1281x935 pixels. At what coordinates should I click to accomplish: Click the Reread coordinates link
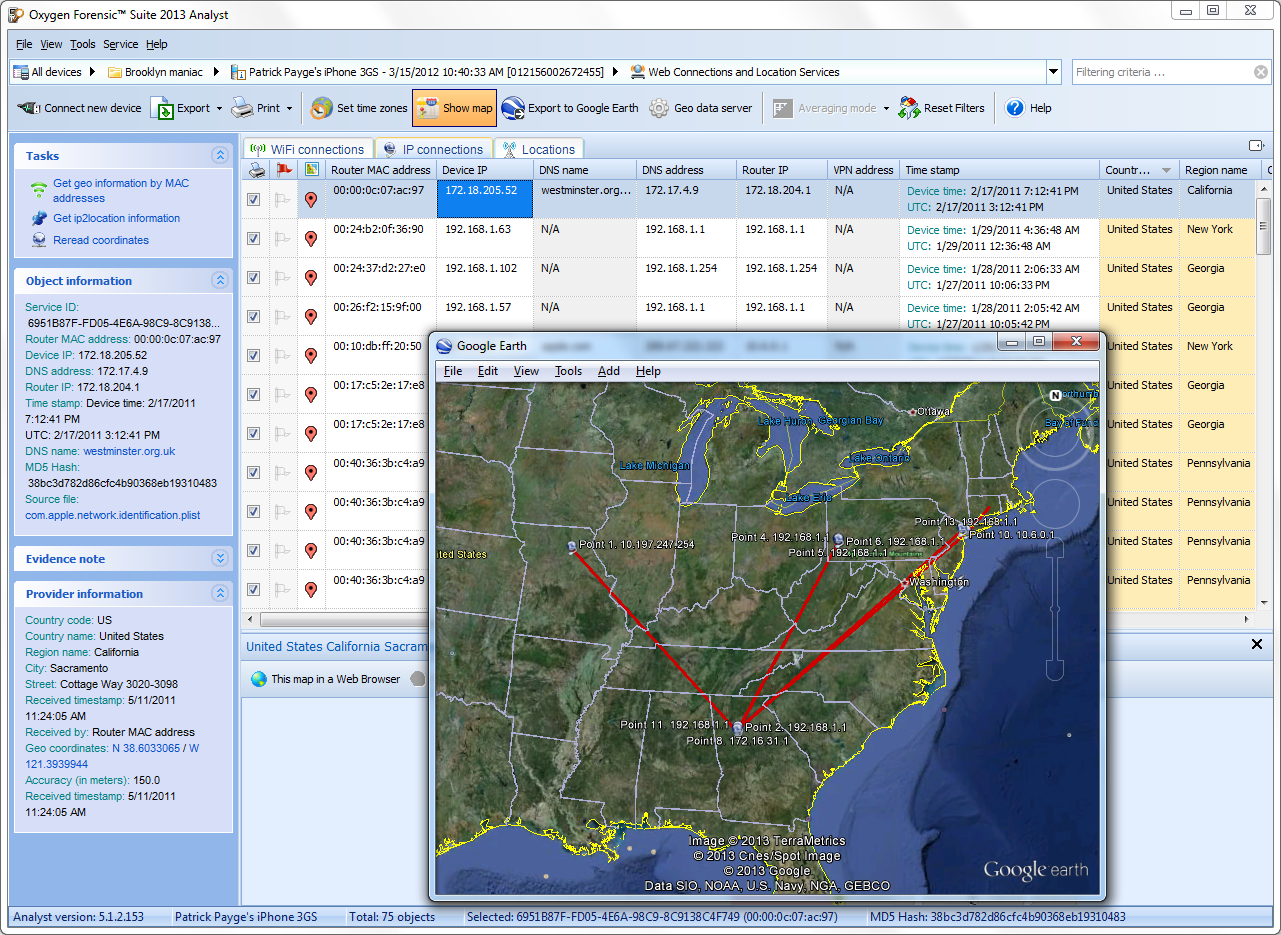(100, 240)
